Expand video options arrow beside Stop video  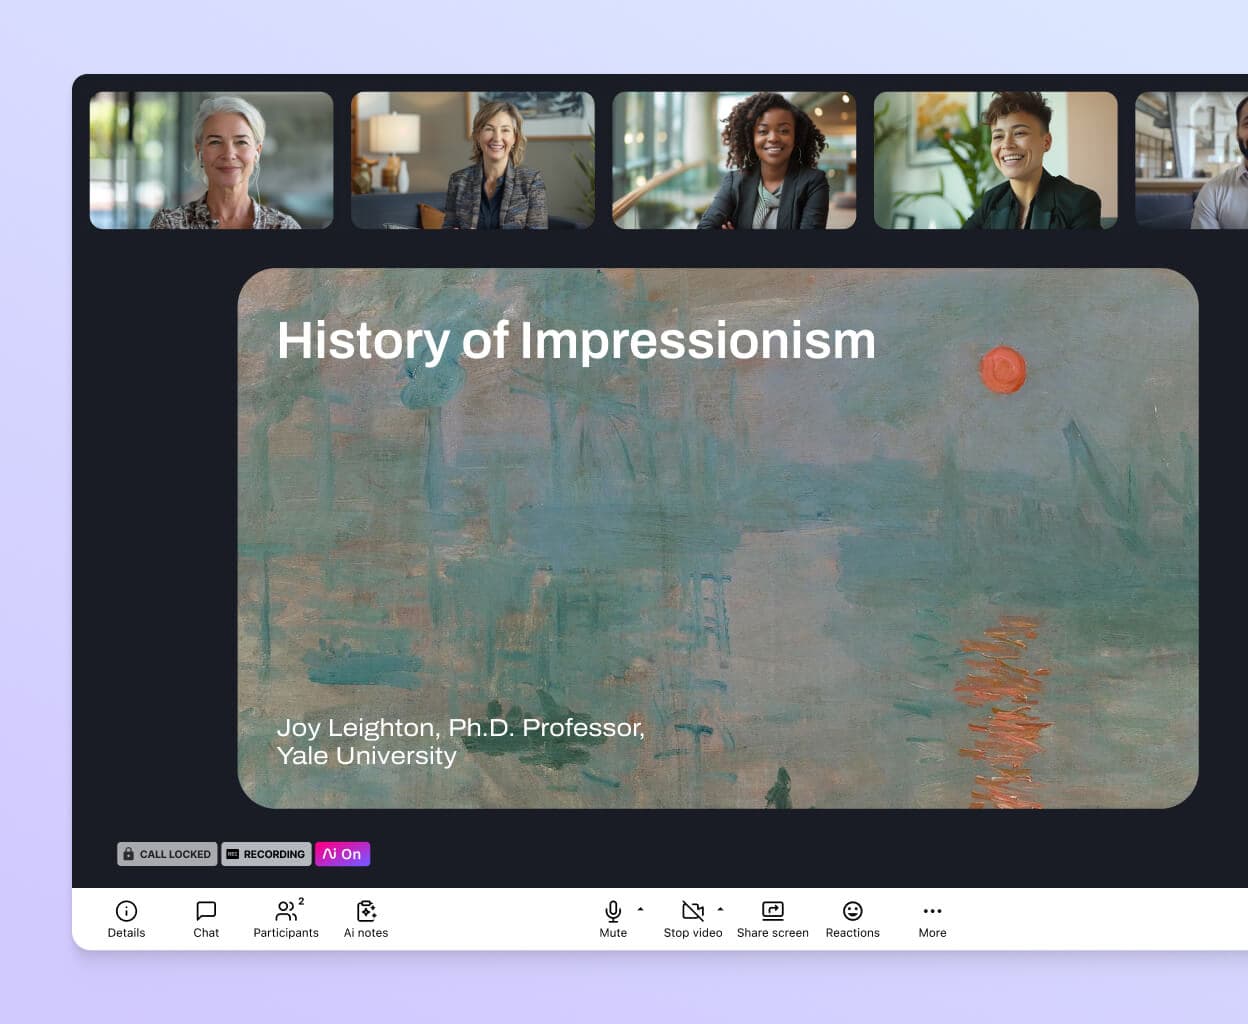(x=720, y=909)
